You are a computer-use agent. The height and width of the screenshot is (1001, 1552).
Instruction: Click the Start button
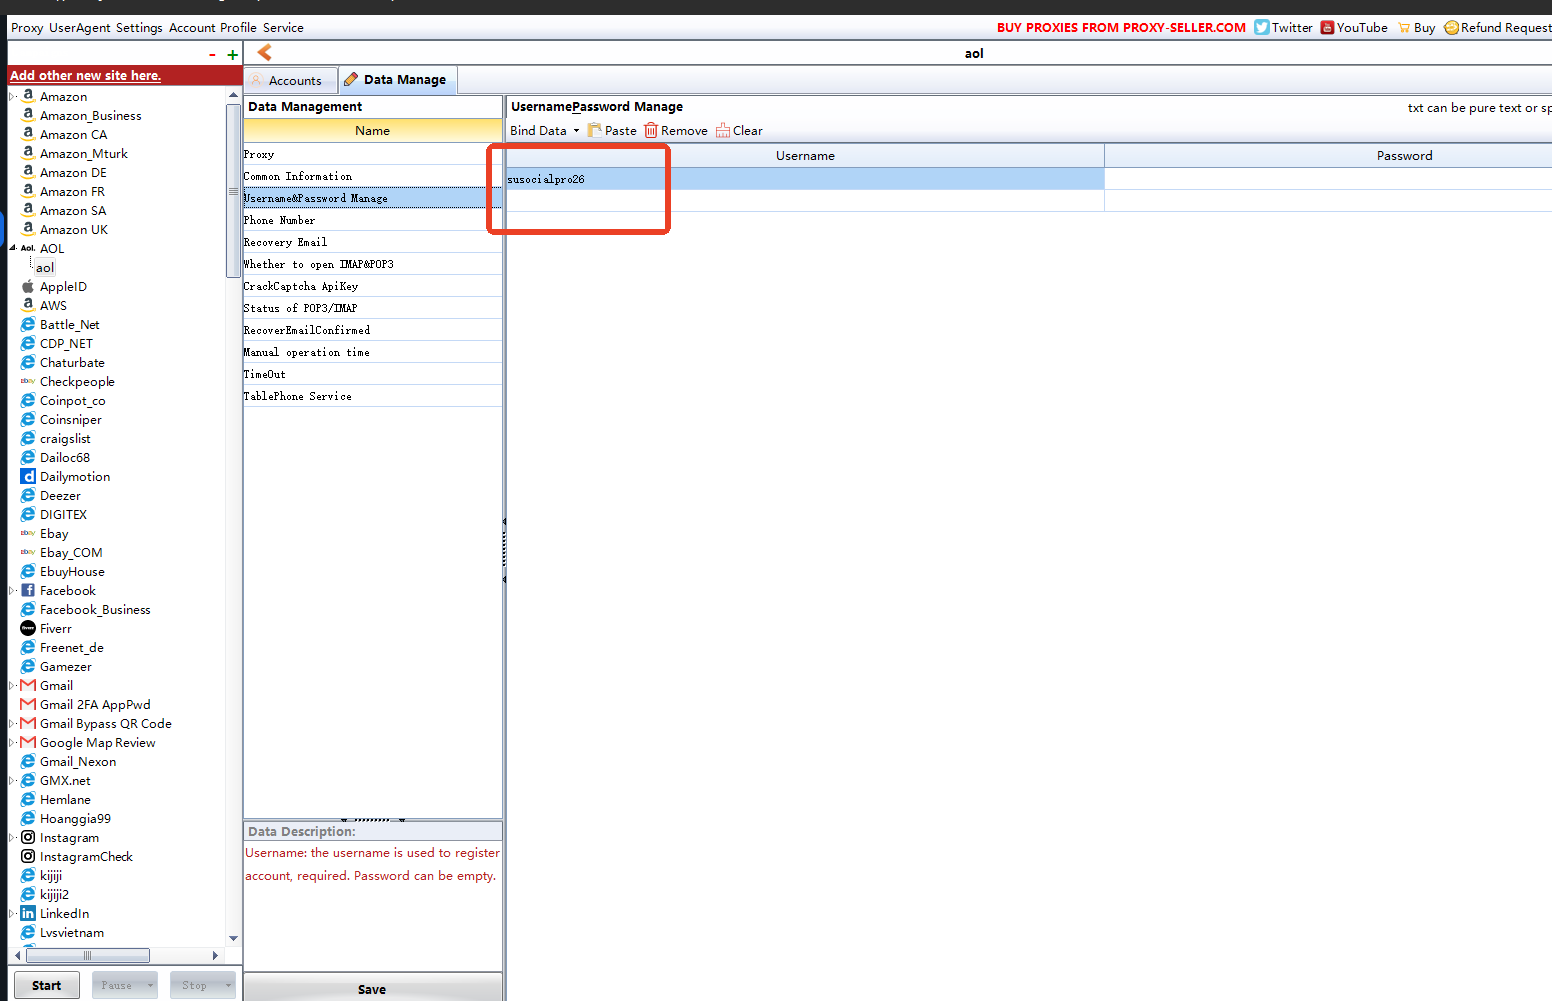point(47,985)
